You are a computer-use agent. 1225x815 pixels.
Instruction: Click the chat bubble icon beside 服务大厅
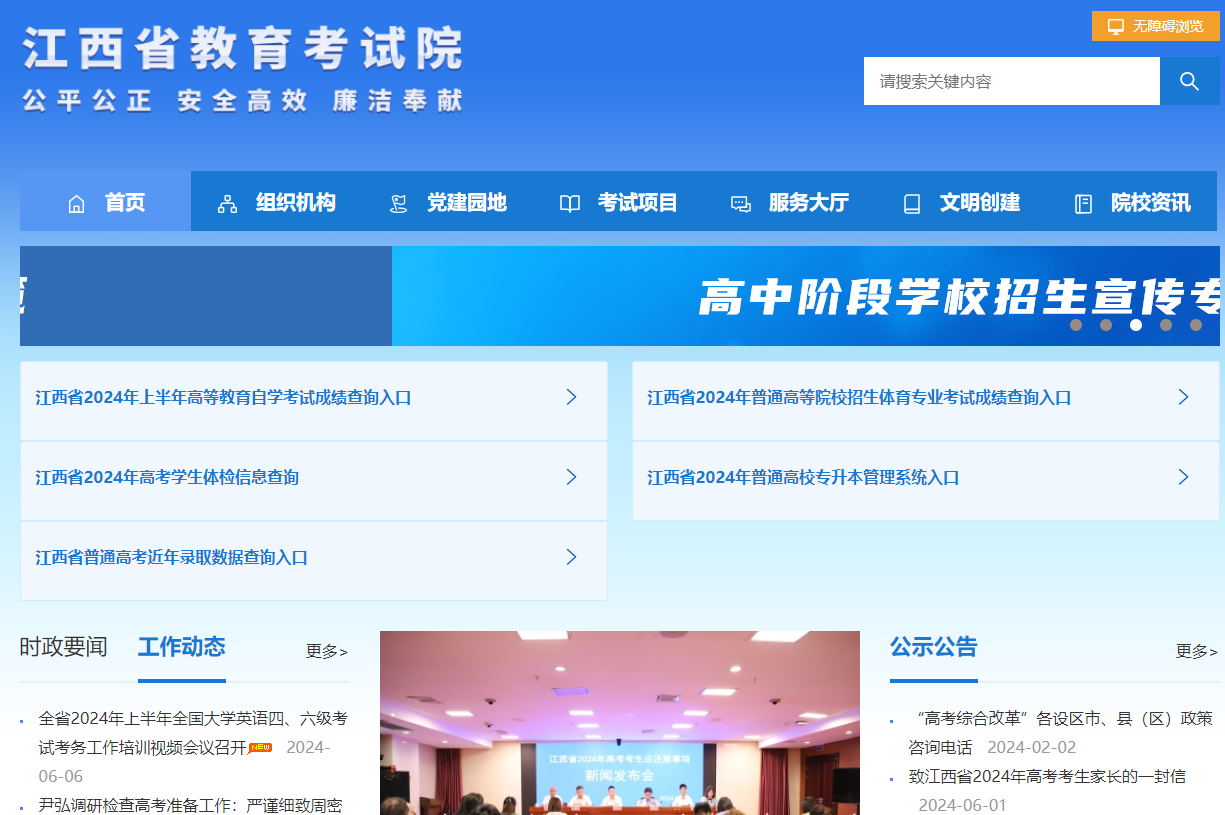point(740,204)
